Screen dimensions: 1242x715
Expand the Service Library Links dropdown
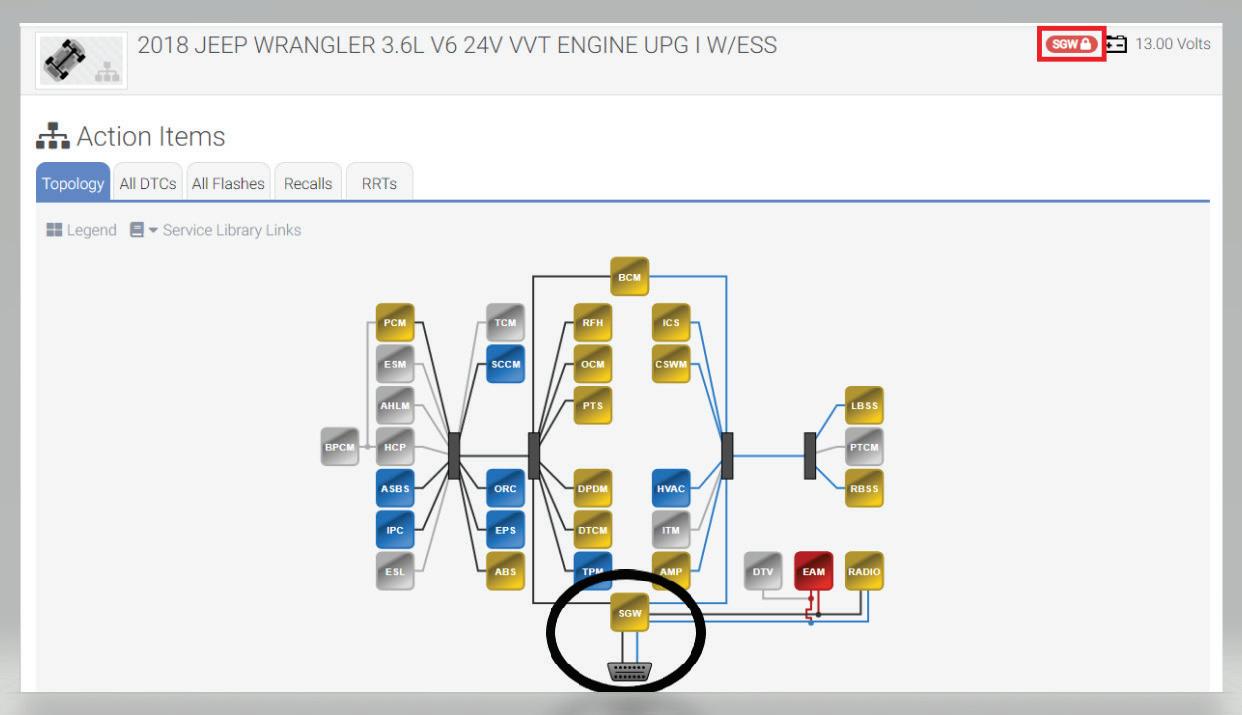tap(215, 230)
